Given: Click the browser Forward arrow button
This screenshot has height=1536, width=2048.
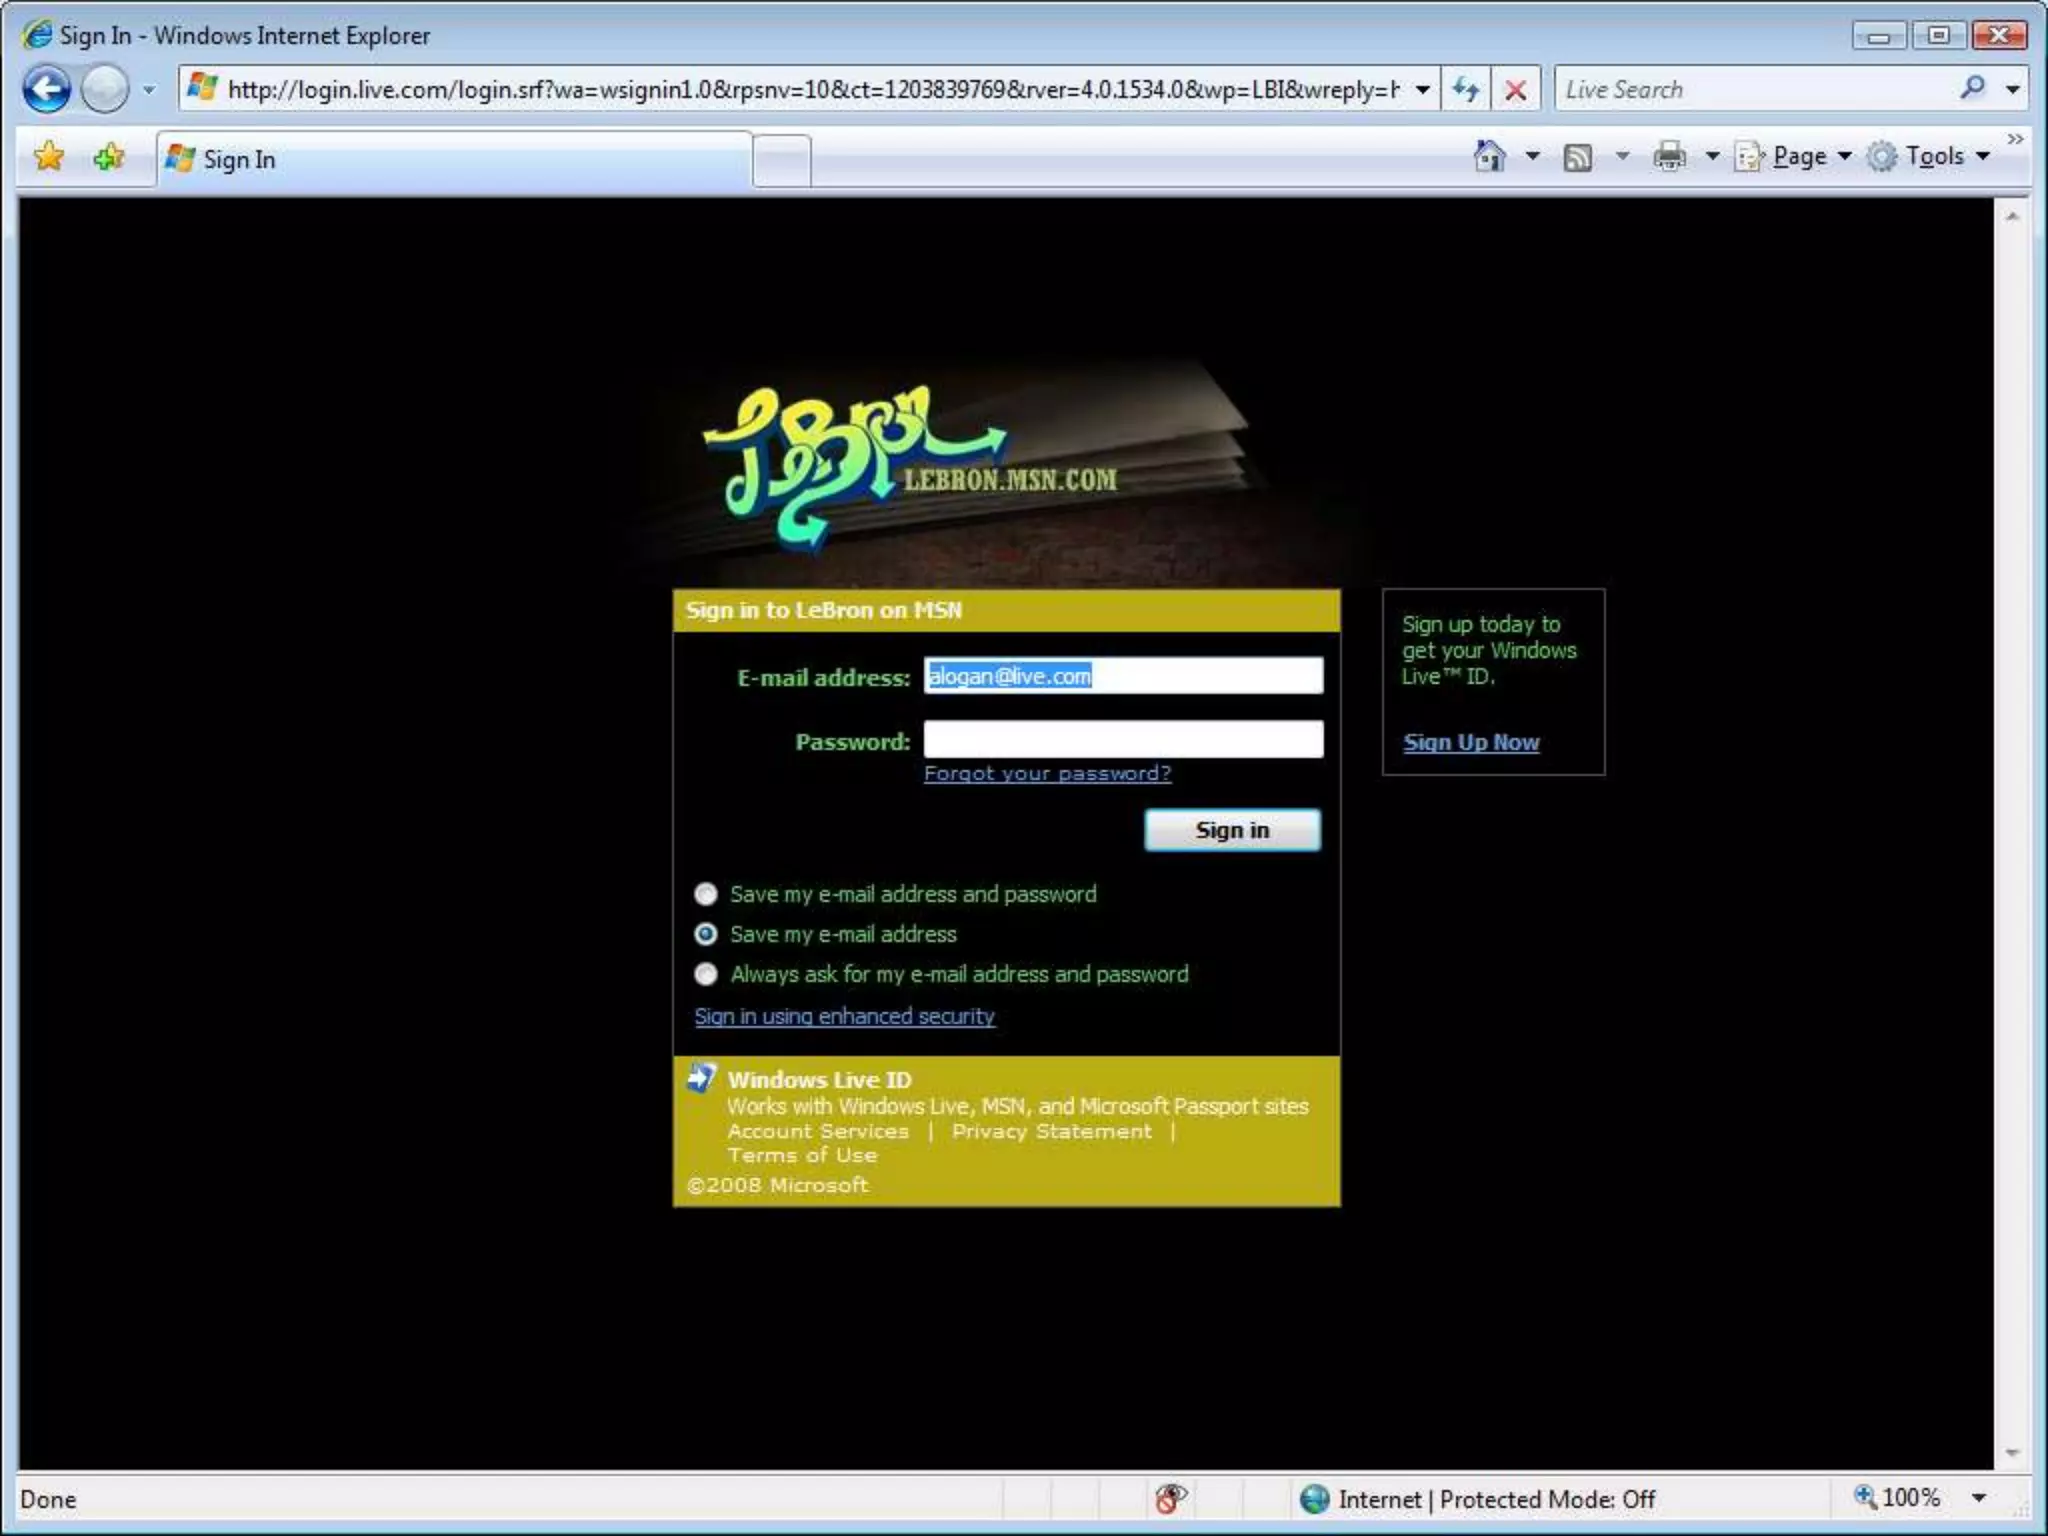Looking at the screenshot, I should tap(105, 90).
